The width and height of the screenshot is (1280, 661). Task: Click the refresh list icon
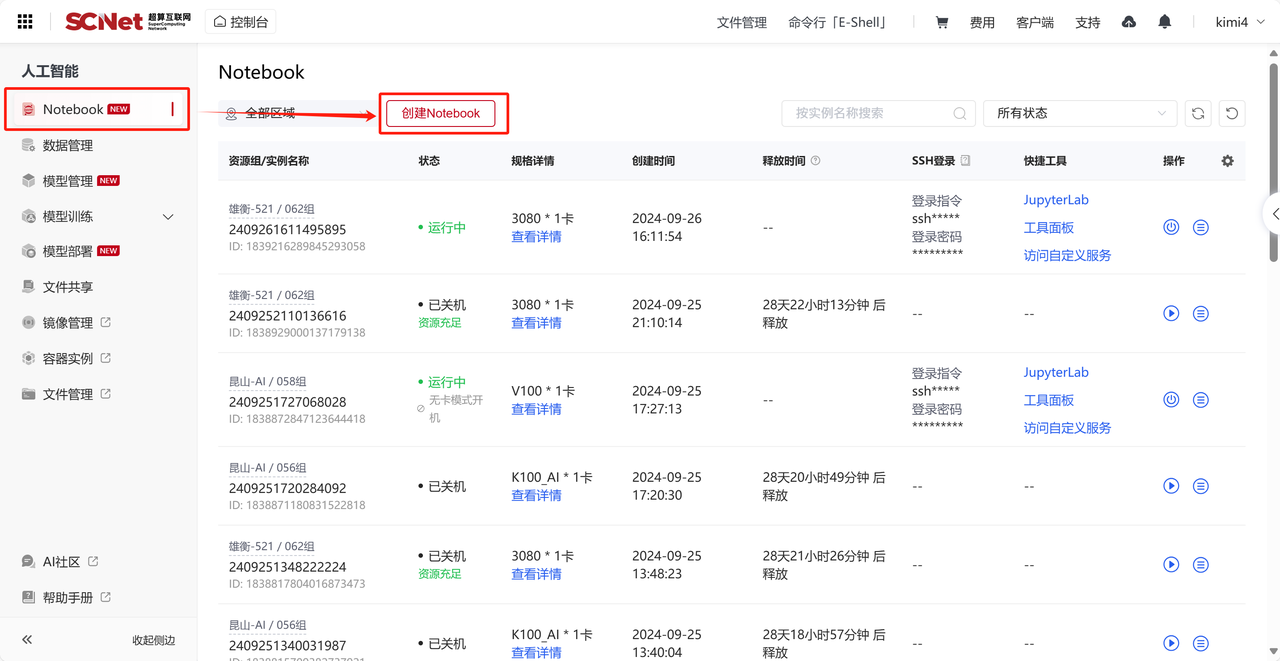1198,114
